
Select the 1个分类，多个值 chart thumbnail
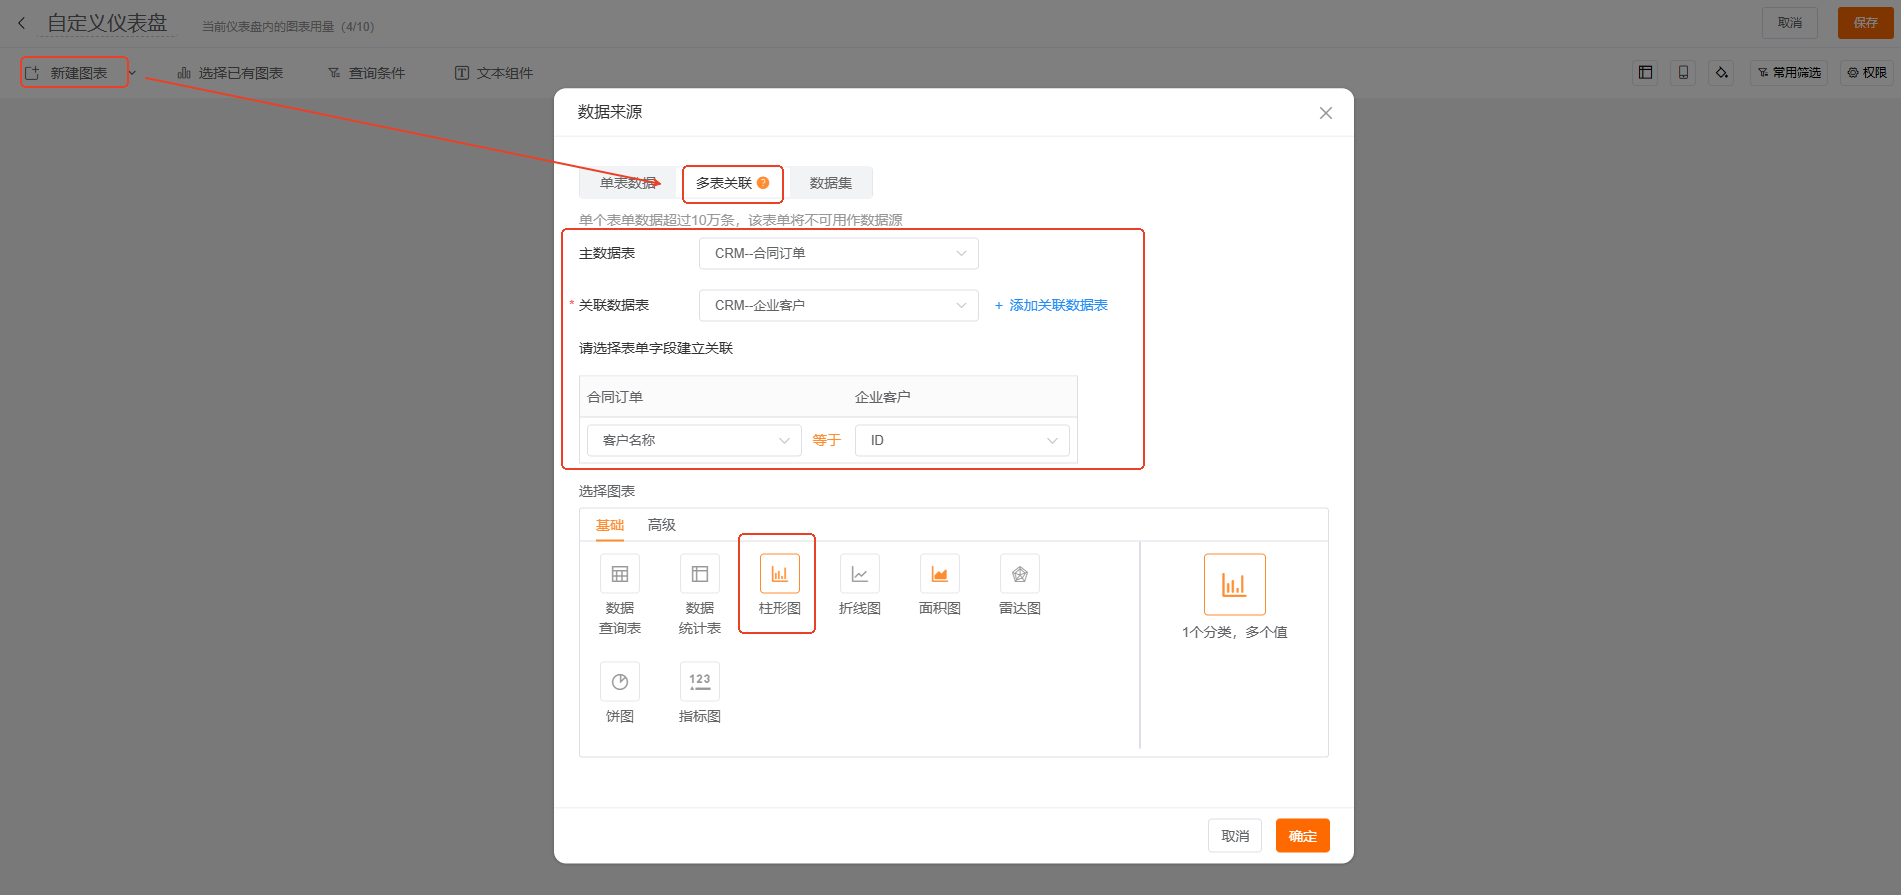click(x=1234, y=585)
